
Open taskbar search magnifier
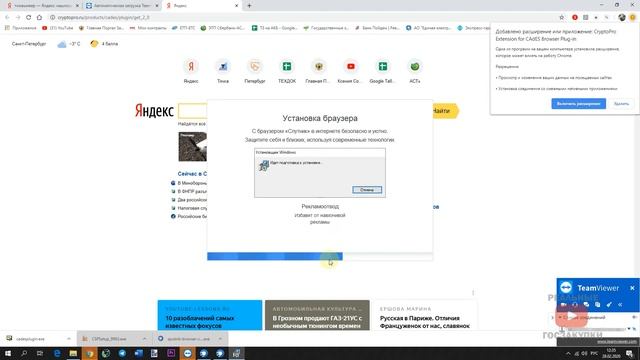tap(24, 353)
